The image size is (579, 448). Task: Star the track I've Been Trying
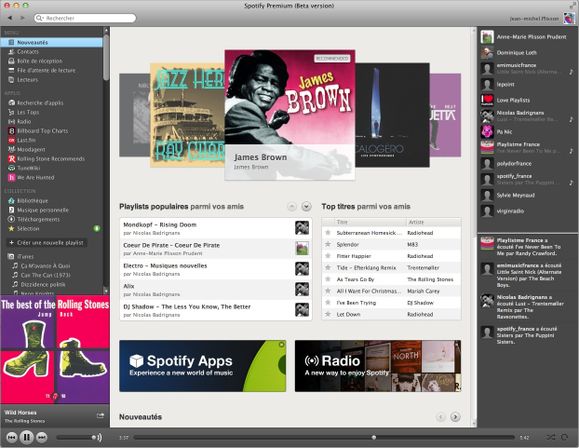tap(328, 302)
